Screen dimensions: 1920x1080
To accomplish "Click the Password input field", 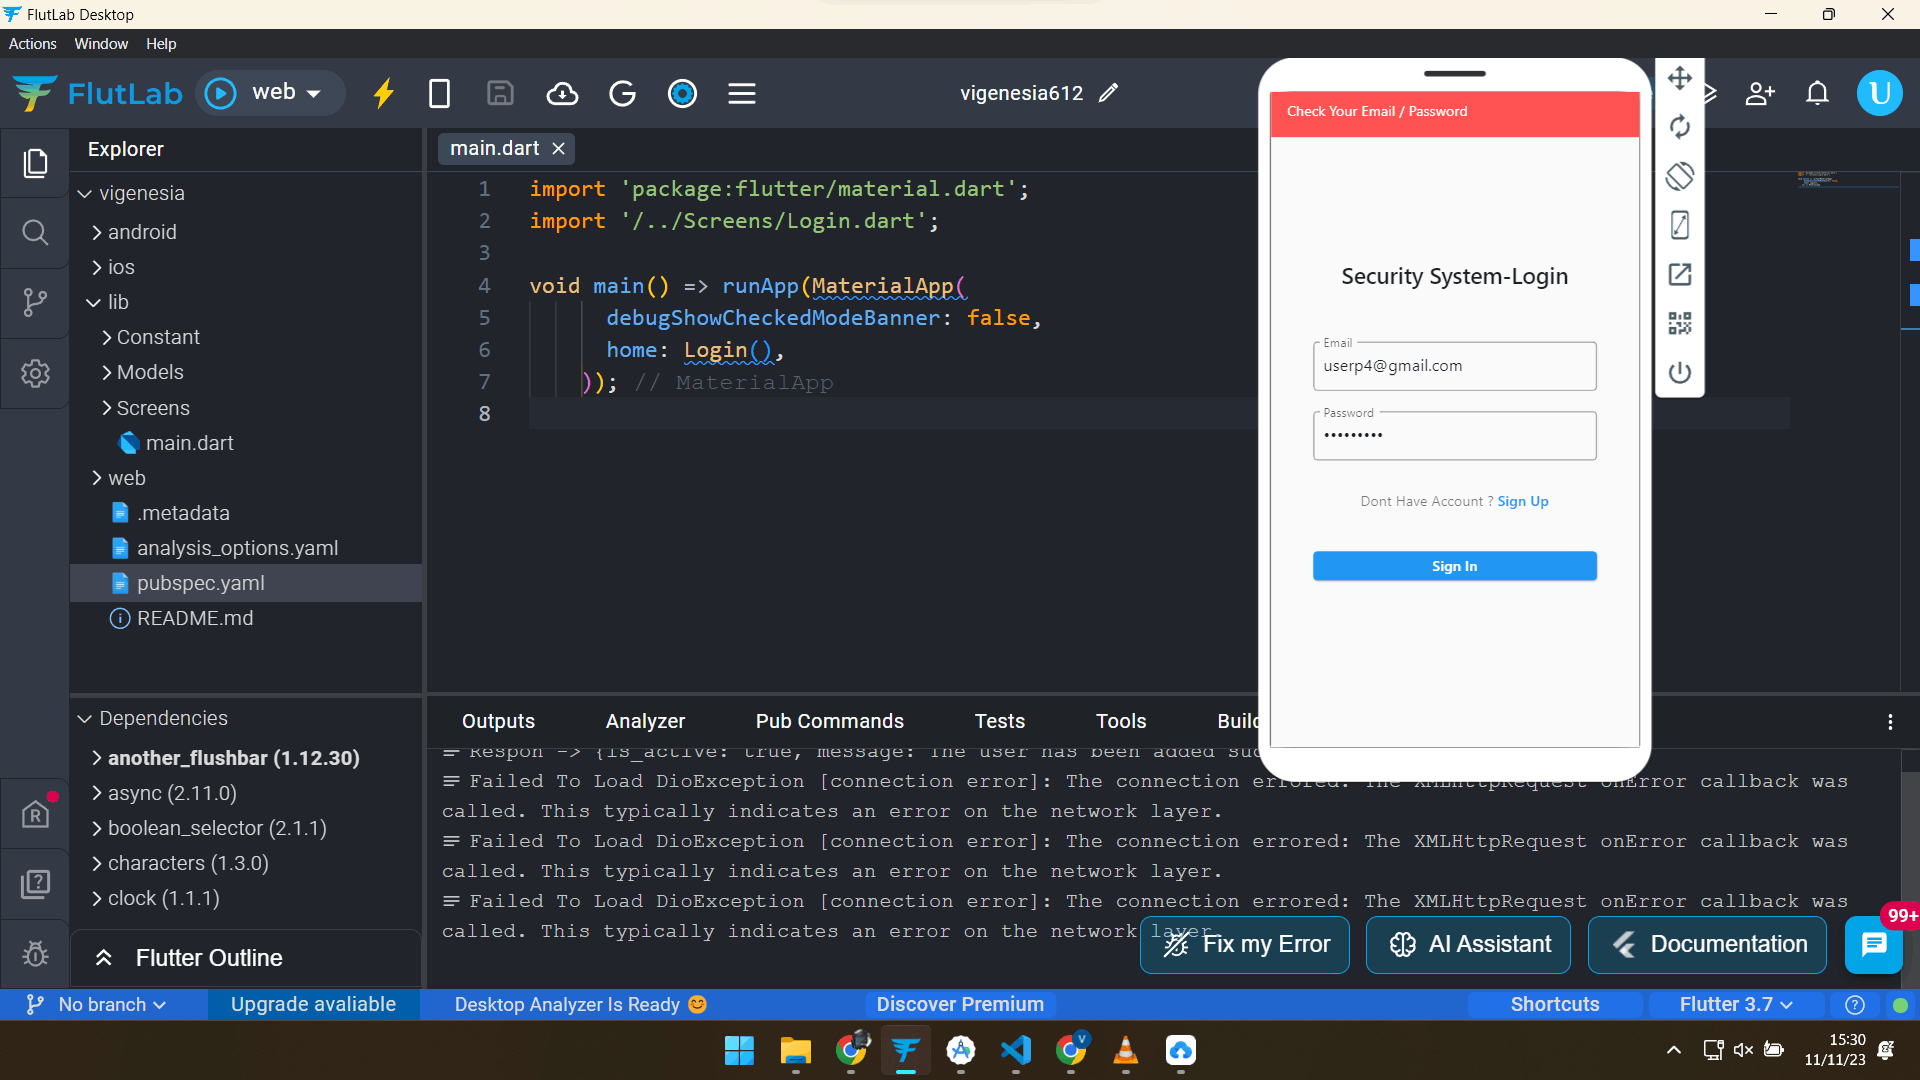I will coord(1454,436).
